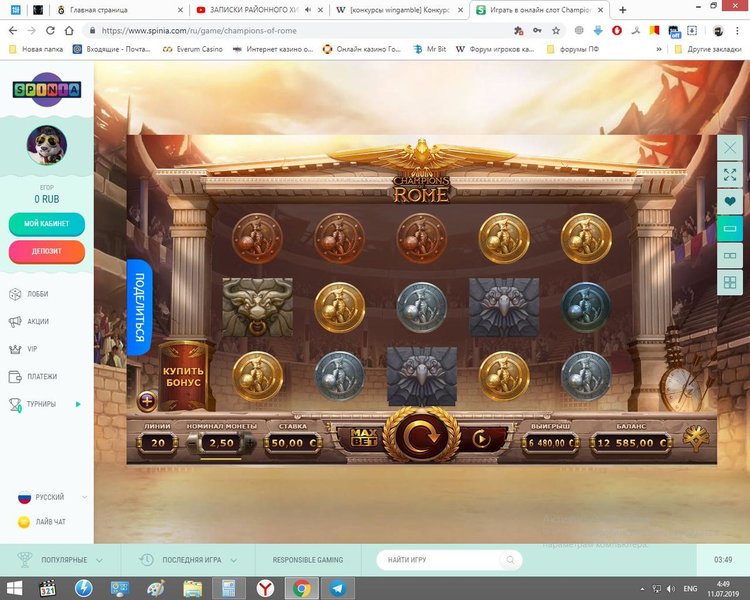Click the purple plus button beside bonus
Viewport: 750px width, 600px height.
tap(147, 401)
